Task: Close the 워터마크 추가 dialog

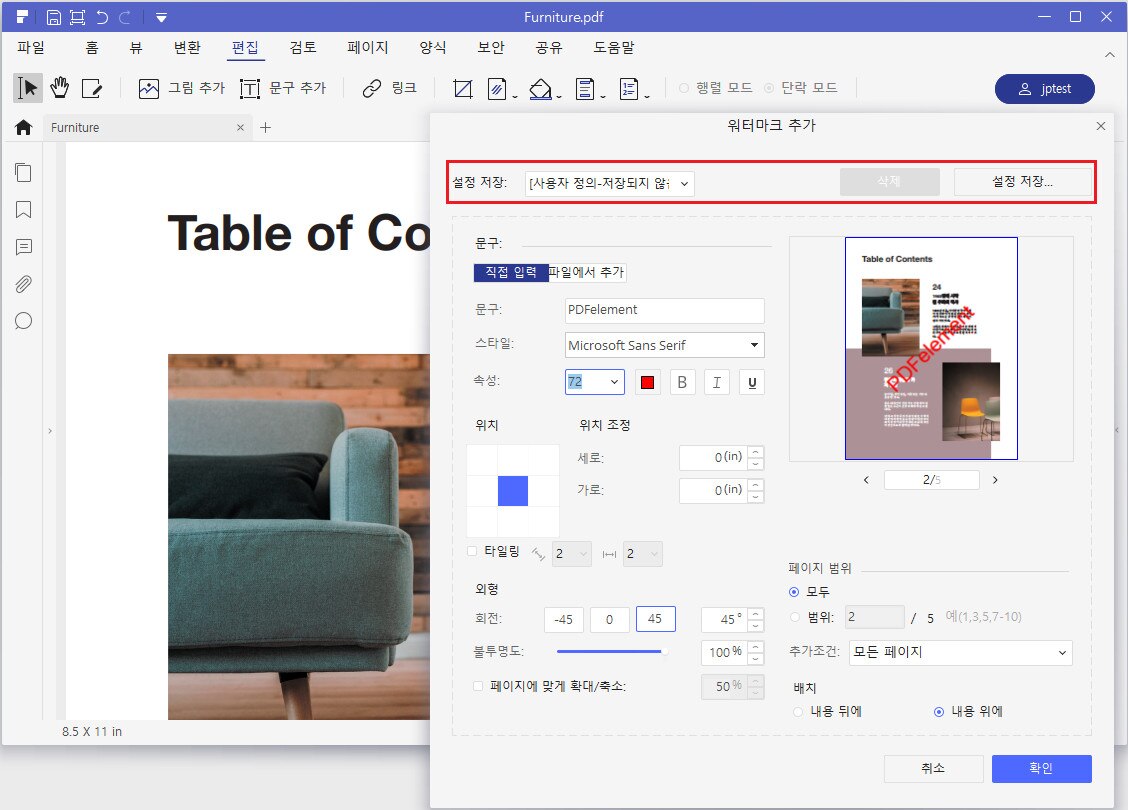Action: (1101, 126)
